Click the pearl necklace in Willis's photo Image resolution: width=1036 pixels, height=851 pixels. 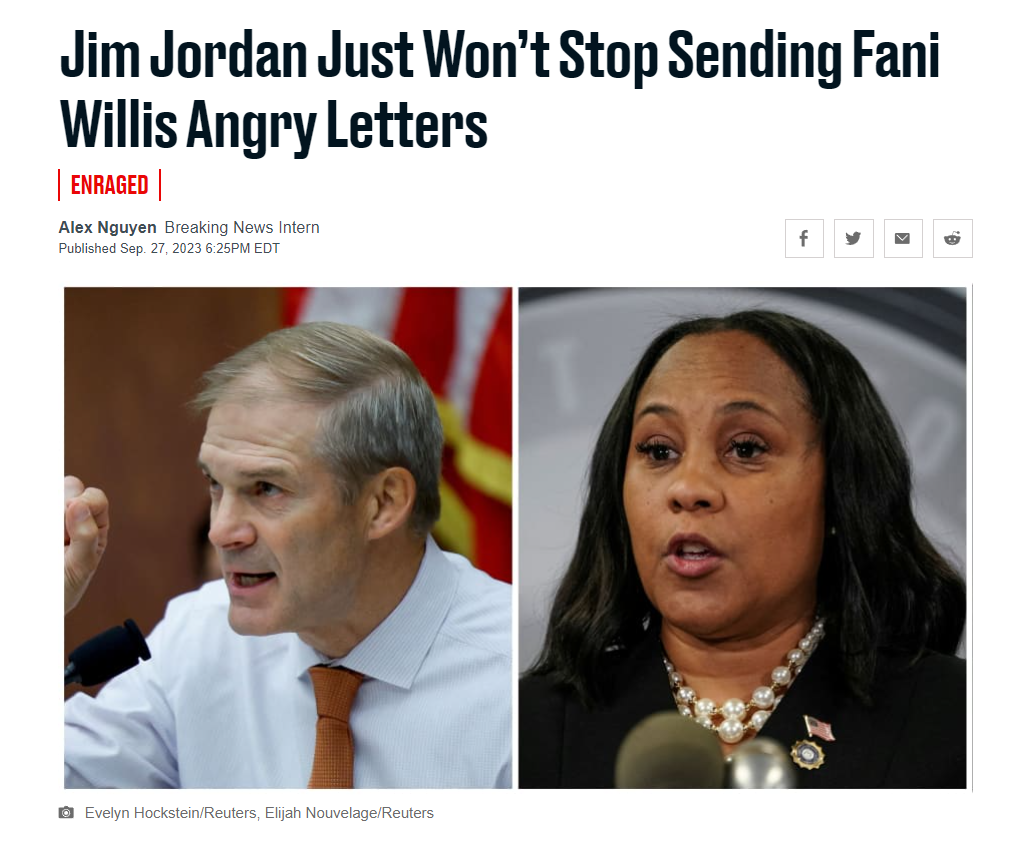[x=741, y=687]
